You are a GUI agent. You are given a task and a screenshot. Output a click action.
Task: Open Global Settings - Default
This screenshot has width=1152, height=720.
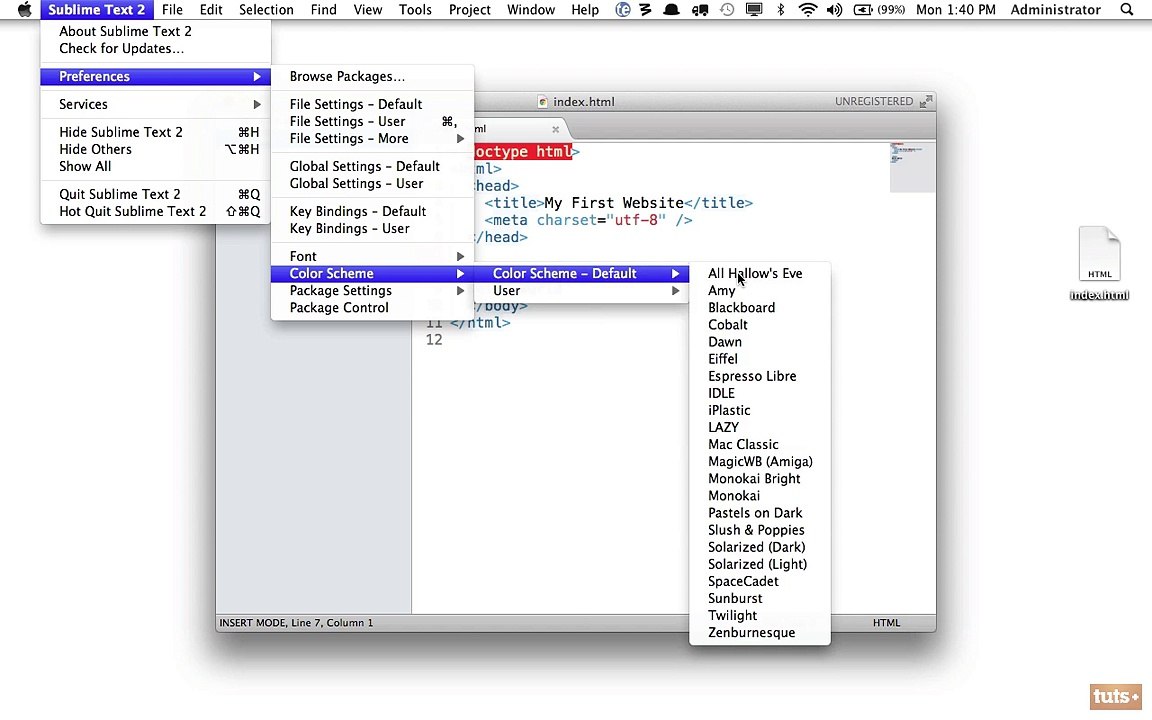pyautogui.click(x=372, y=167)
